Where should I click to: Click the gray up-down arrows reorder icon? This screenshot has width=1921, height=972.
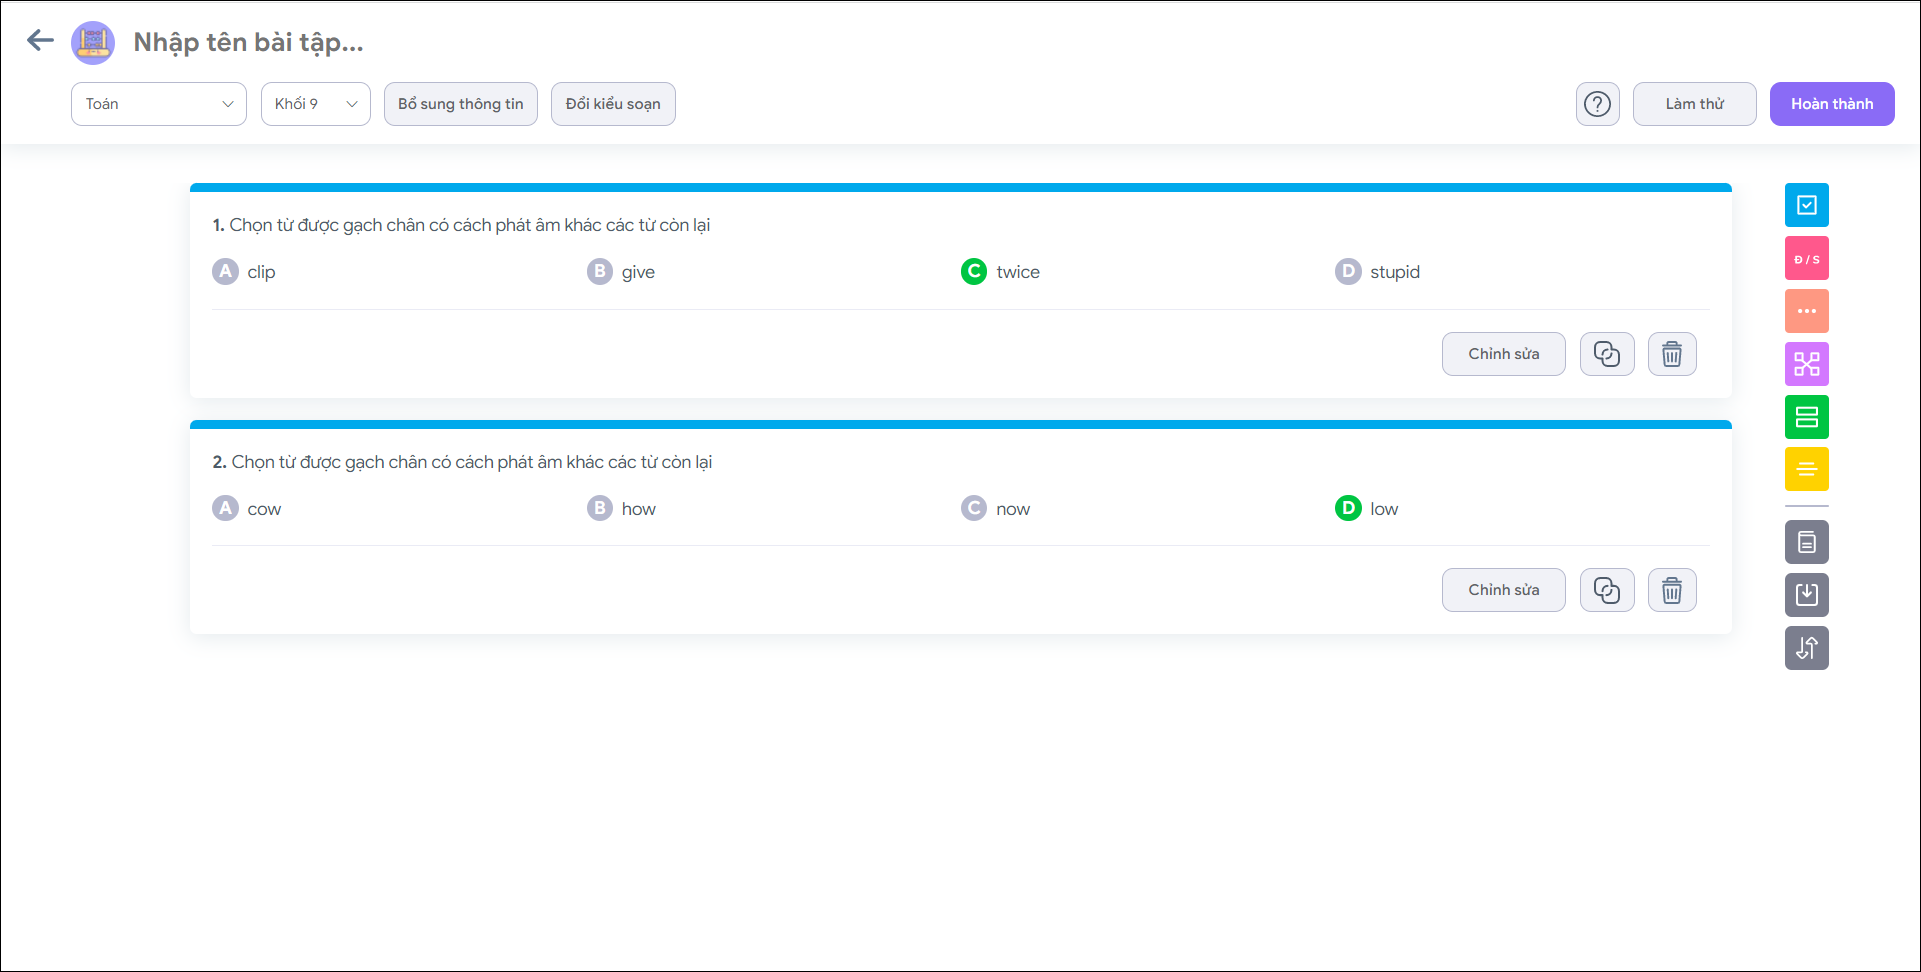click(x=1806, y=648)
